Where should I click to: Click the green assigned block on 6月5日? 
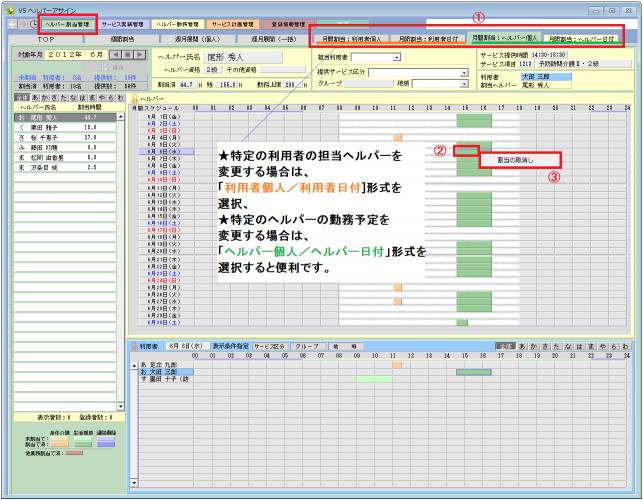pos(466,150)
